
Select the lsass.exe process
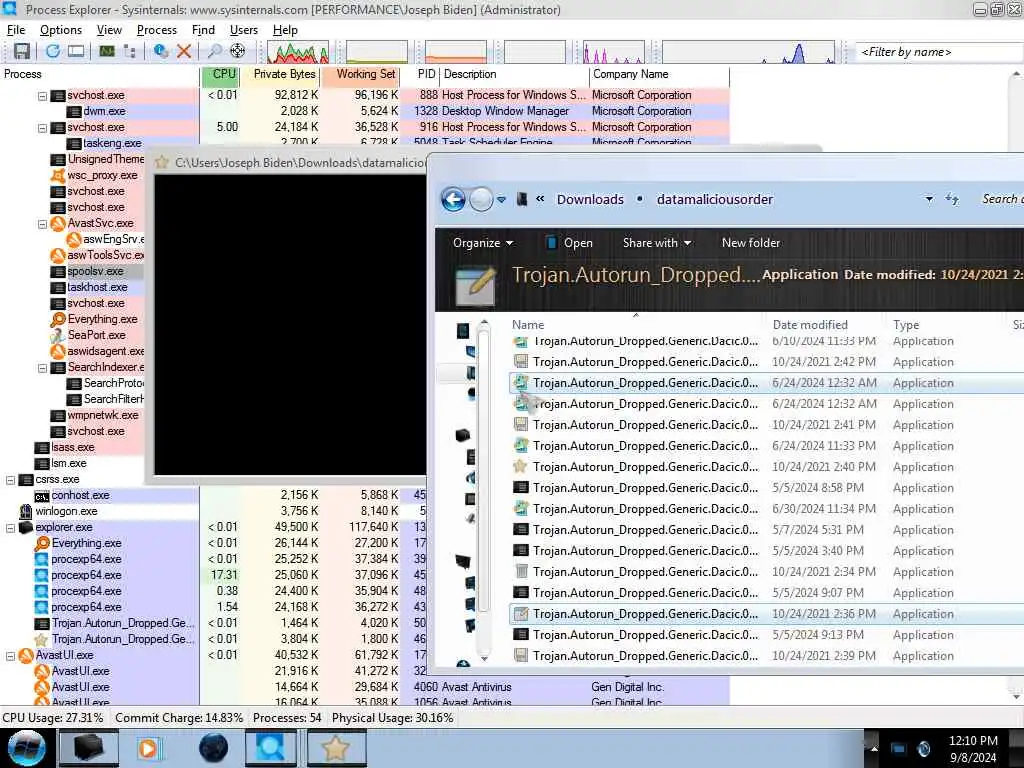pos(72,447)
